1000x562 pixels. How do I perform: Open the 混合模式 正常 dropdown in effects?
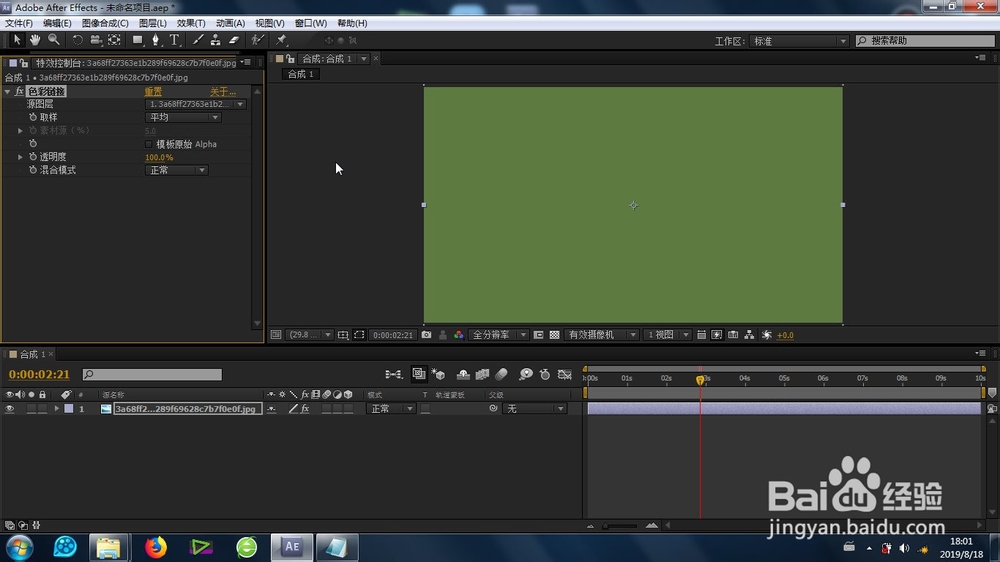point(177,170)
